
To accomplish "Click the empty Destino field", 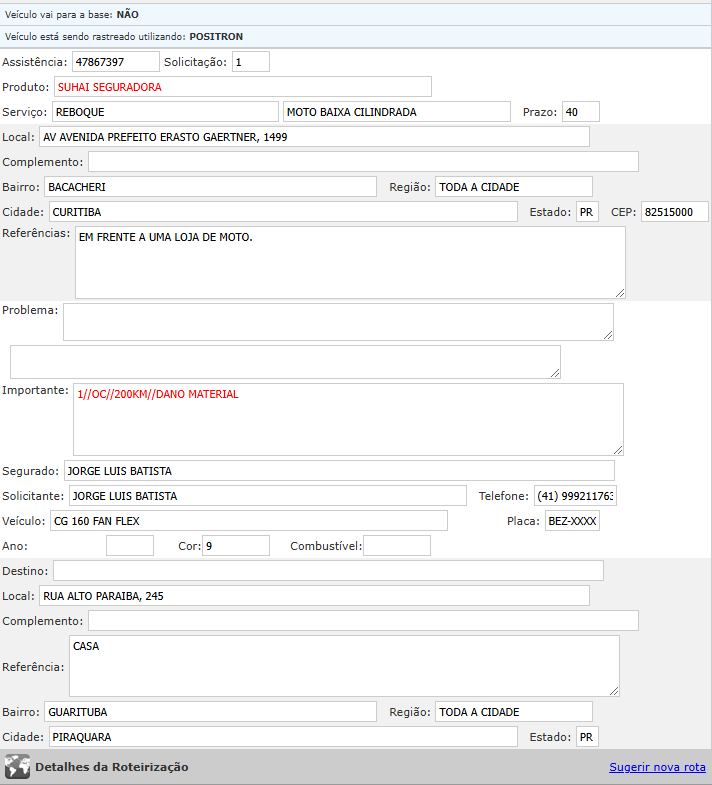I will [x=328, y=570].
